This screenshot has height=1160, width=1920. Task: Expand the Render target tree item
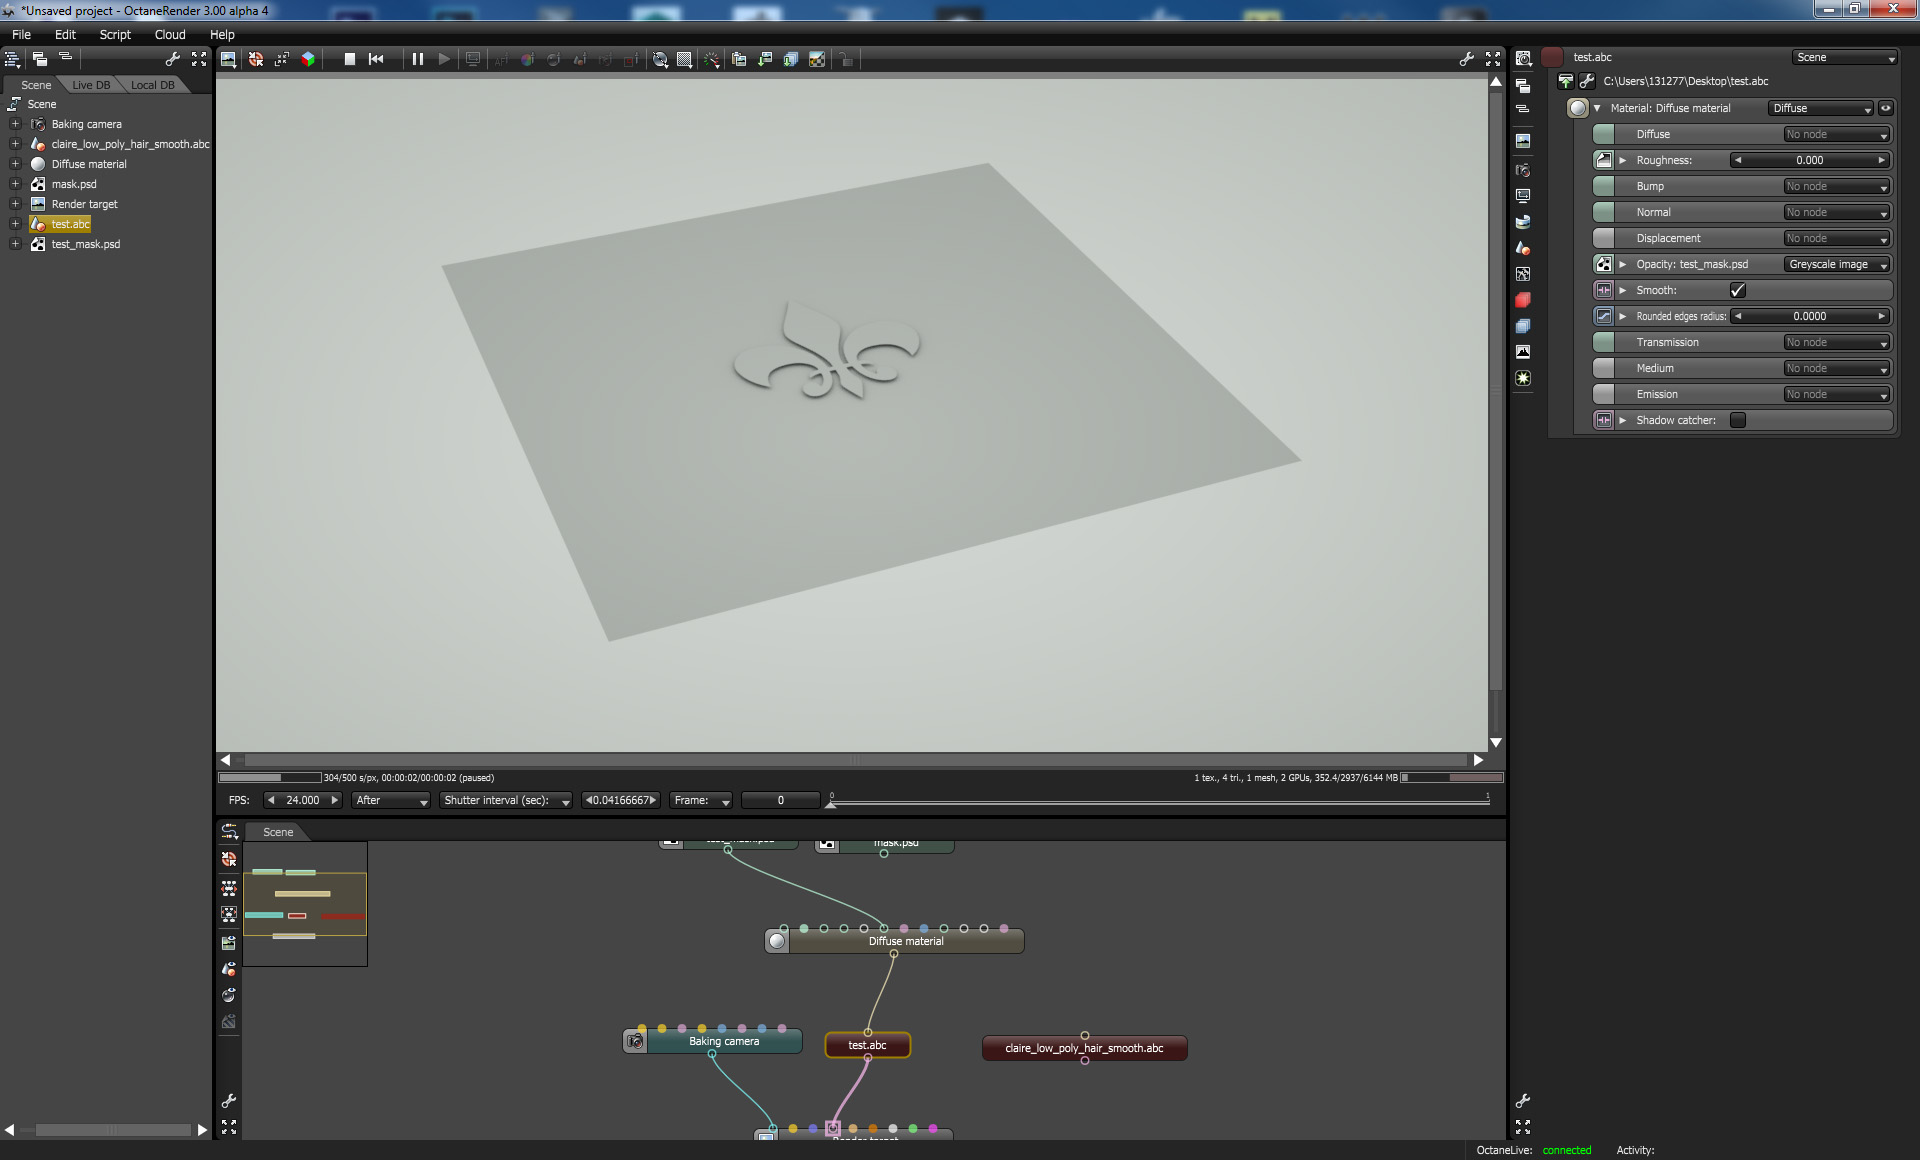coord(15,204)
